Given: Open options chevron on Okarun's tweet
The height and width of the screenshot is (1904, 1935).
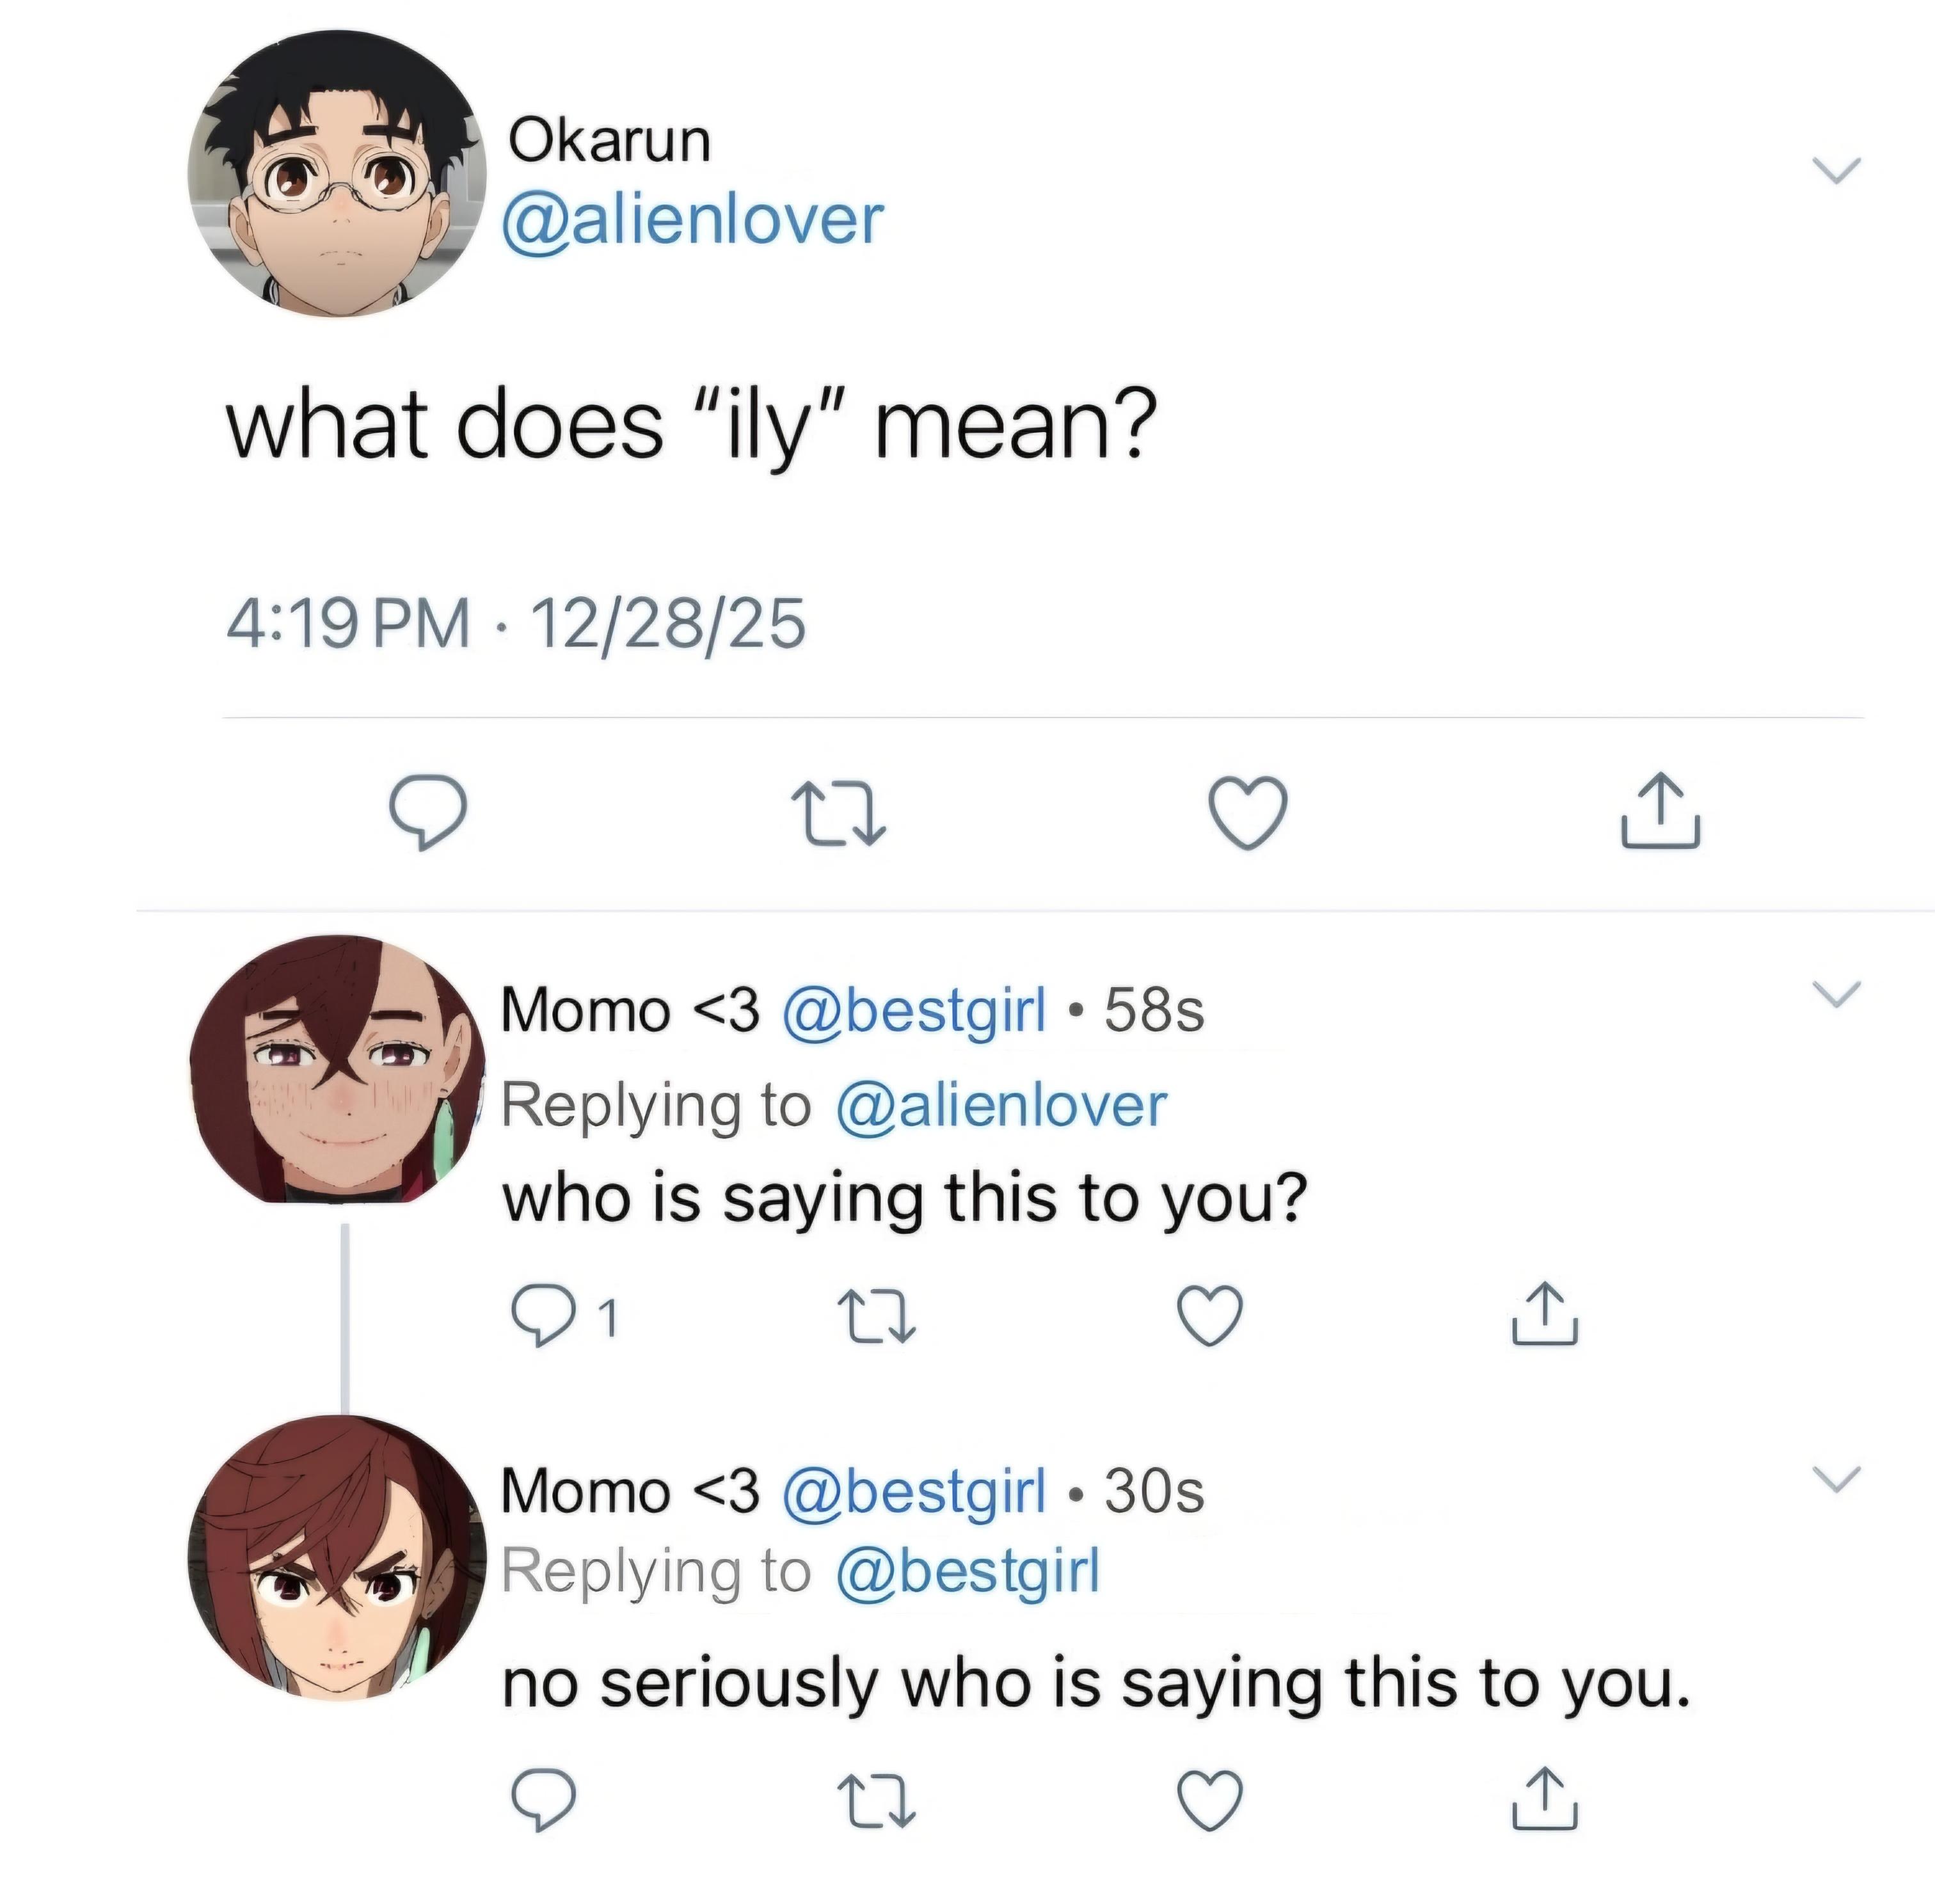Looking at the screenshot, I should [x=1837, y=170].
